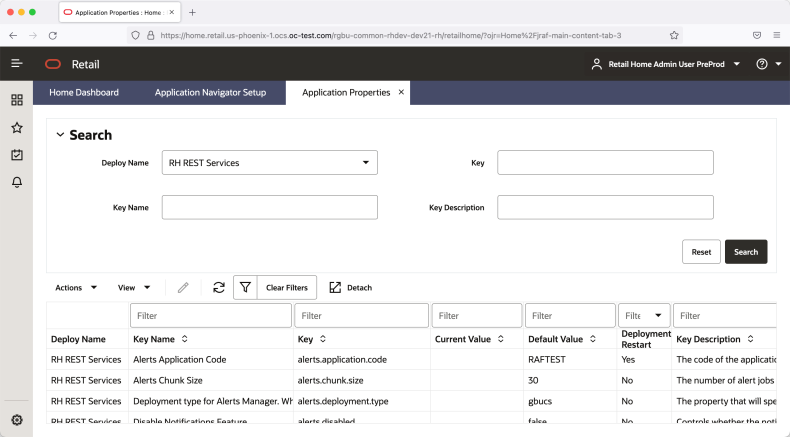Open the hamburger navigation menu
The width and height of the screenshot is (790, 437).
(x=17, y=64)
